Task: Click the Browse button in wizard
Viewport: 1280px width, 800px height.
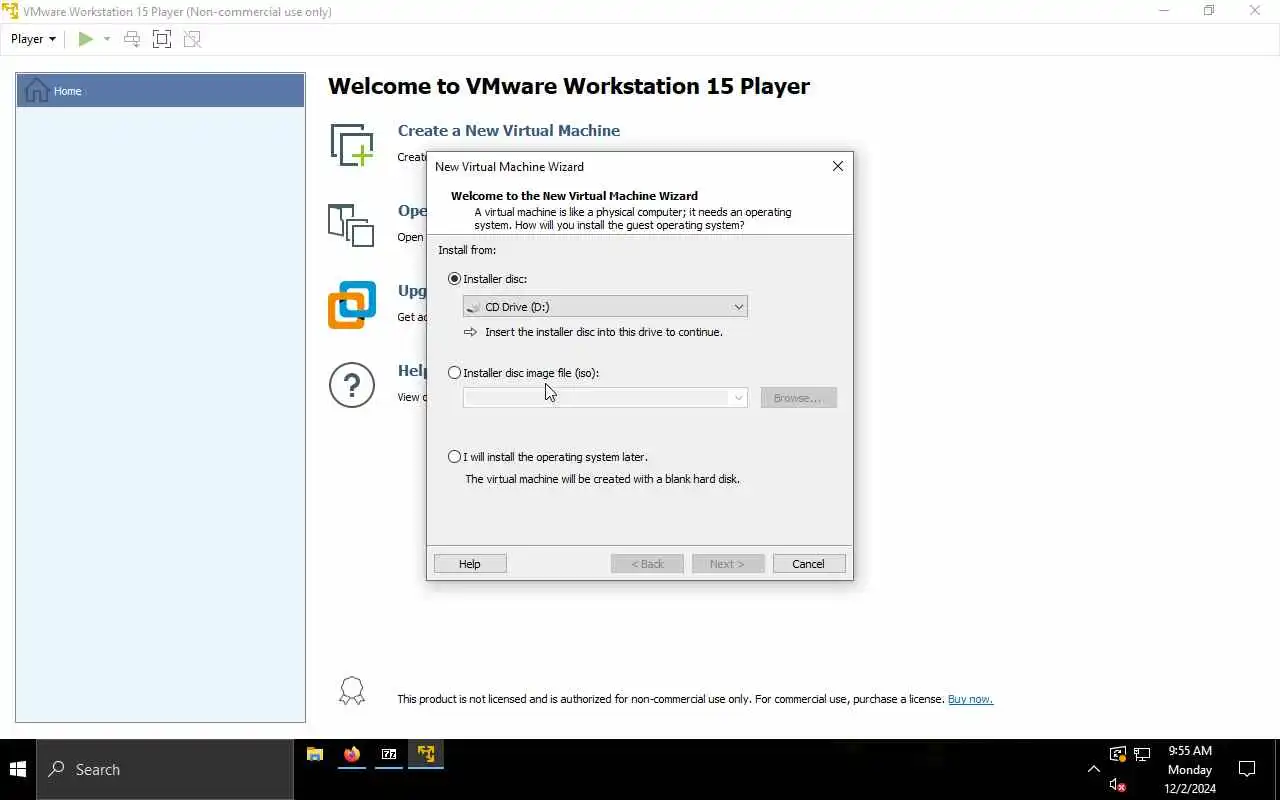Action: (798, 398)
